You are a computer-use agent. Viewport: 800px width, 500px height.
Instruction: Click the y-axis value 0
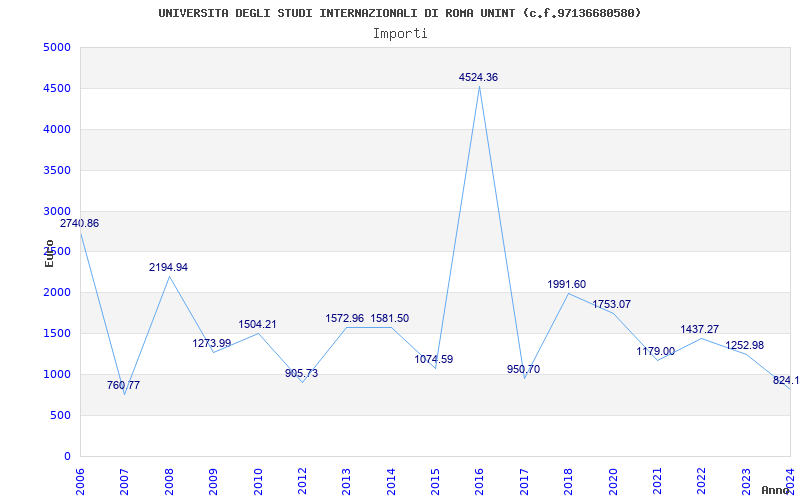(x=67, y=456)
